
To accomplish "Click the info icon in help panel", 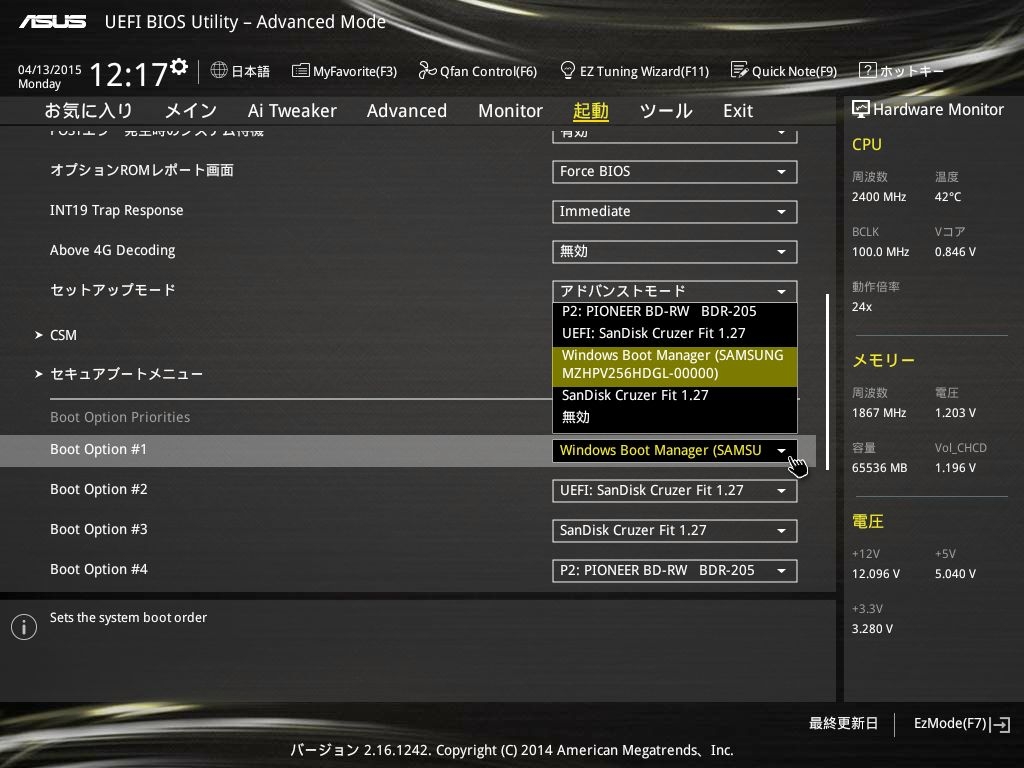I will pos(24,627).
